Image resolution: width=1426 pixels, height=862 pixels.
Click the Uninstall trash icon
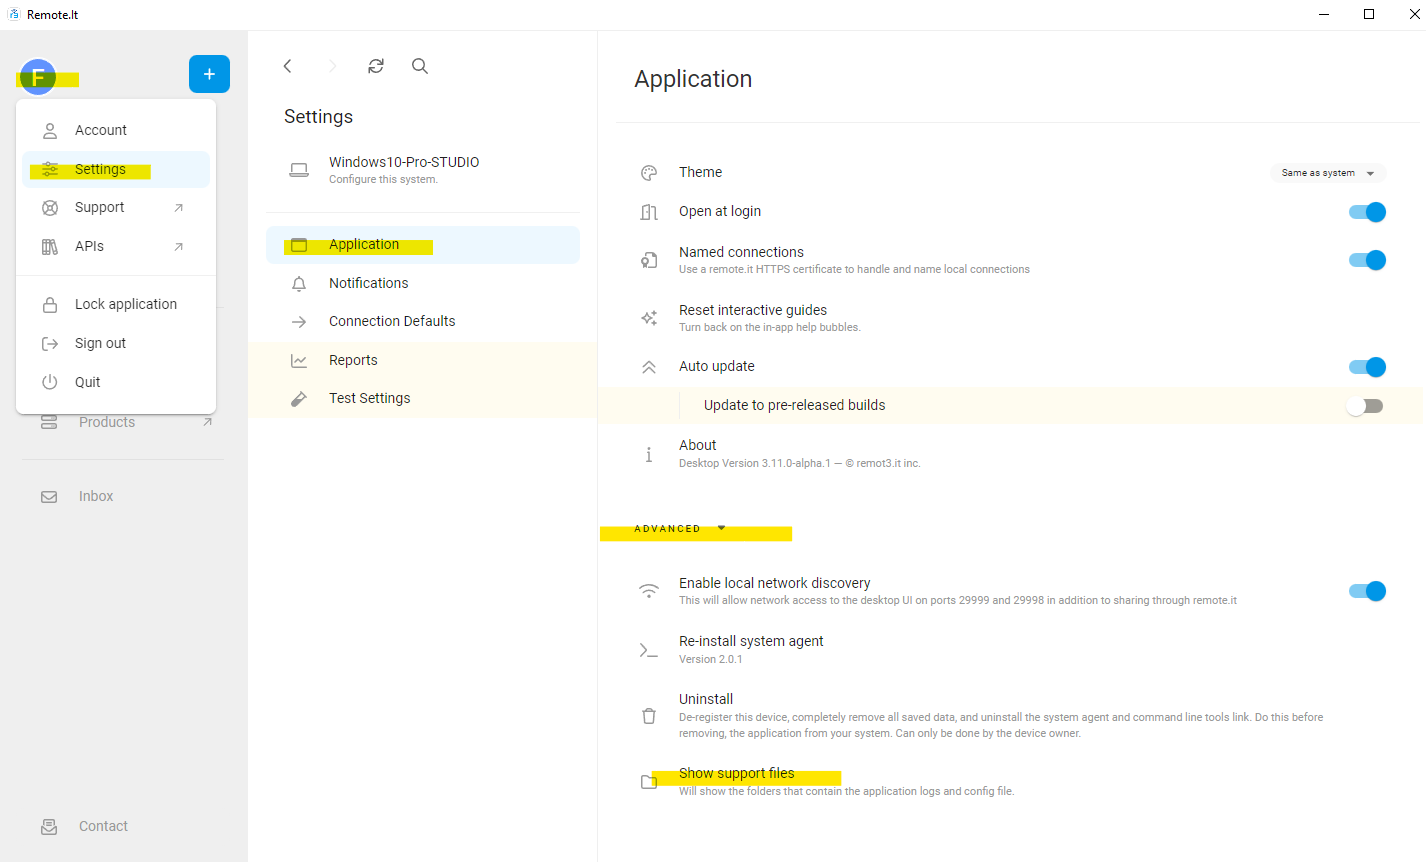coord(649,716)
